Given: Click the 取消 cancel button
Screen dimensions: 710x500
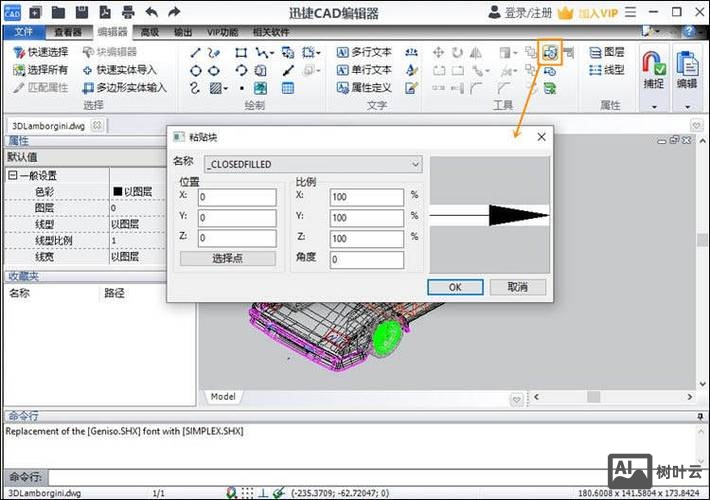Looking at the screenshot, I should click(517, 287).
